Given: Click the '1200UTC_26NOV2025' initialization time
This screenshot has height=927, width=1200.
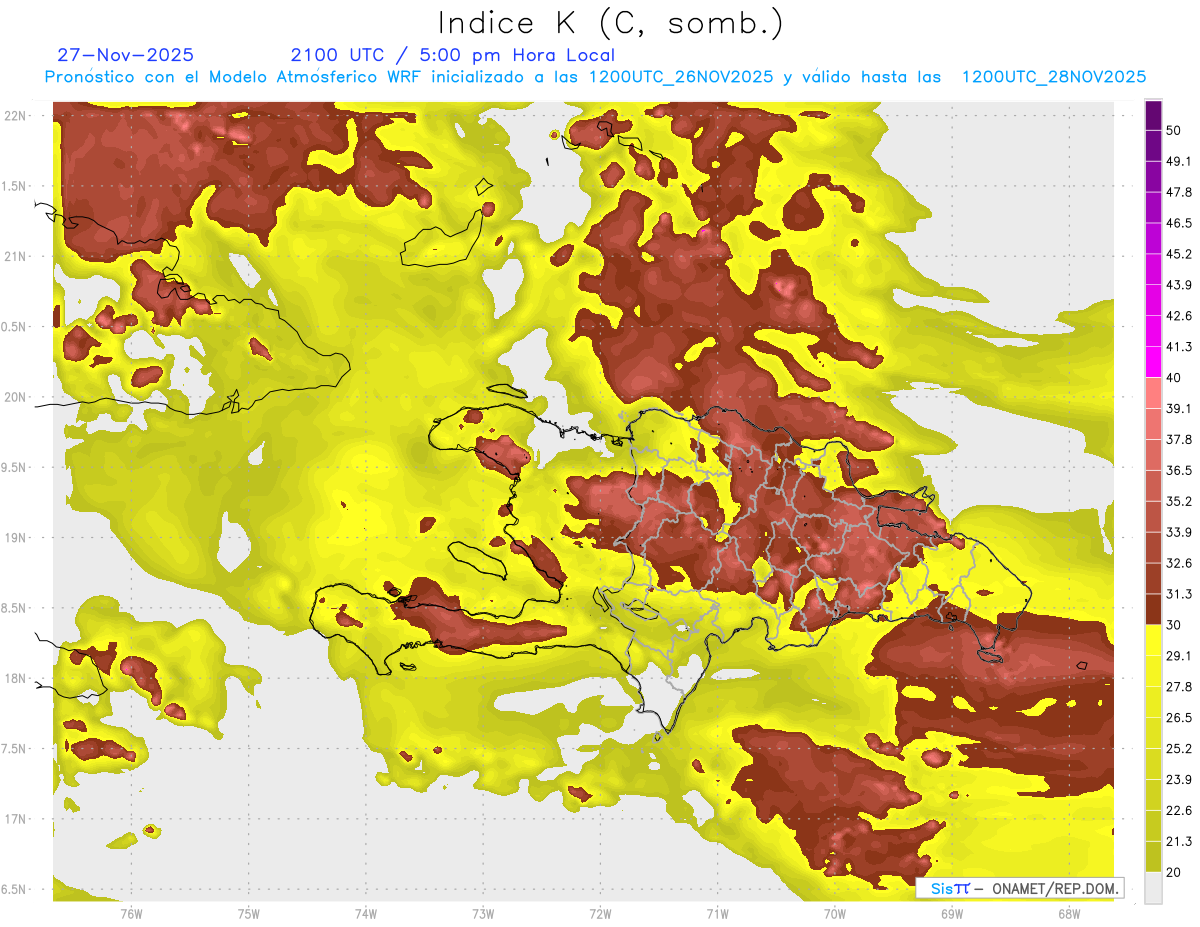Looking at the screenshot, I should click(x=681, y=77).
